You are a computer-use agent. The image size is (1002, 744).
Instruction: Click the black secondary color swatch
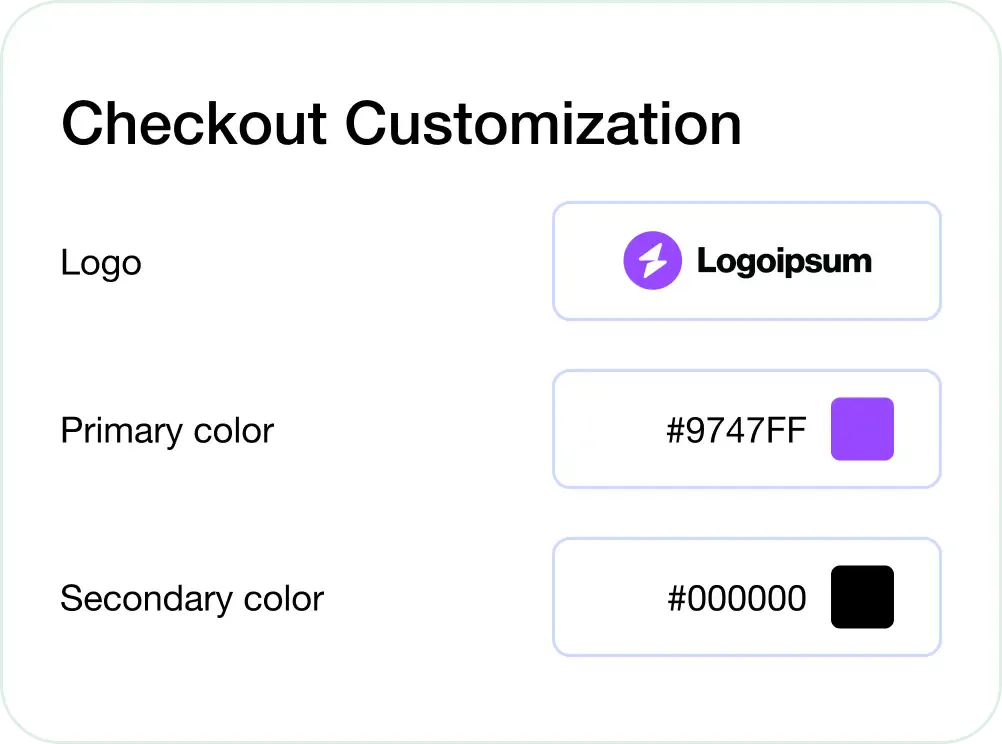point(862,596)
